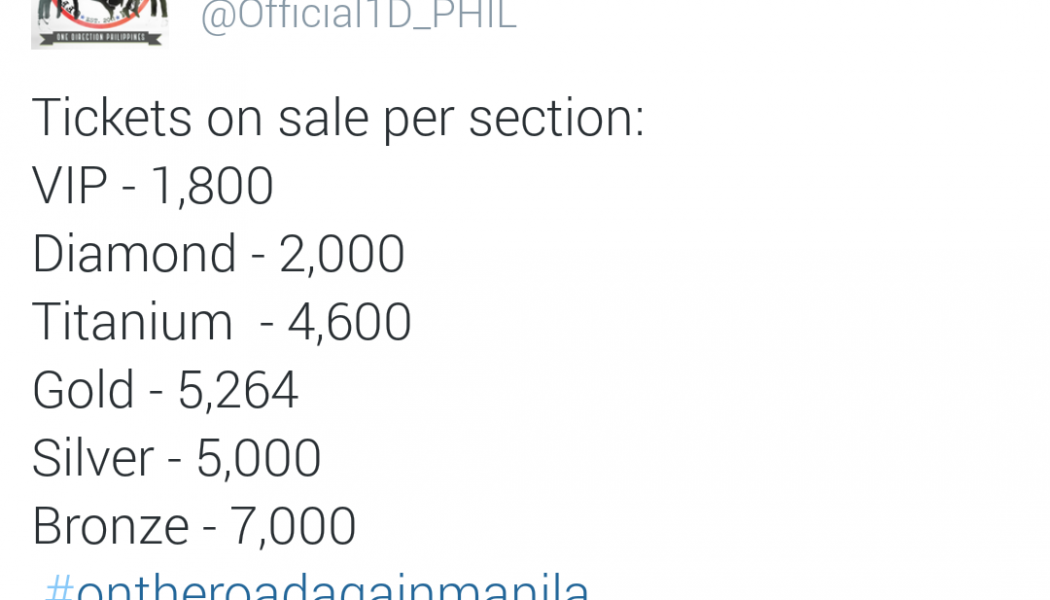
Task: Open the One Direction Philippines profile avatar
Action: point(99,24)
